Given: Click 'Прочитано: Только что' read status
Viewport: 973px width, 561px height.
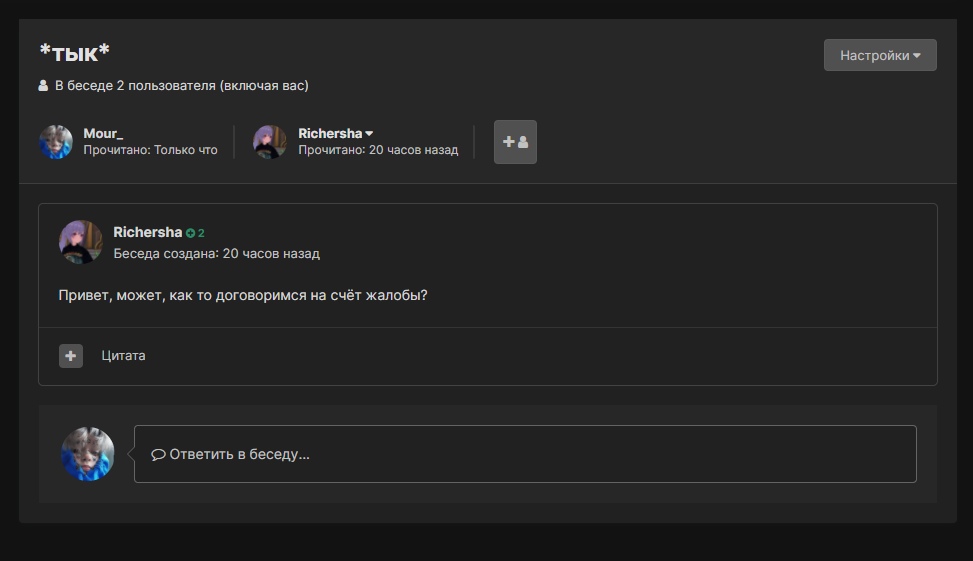Looking at the screenshot, I should [150, 150].
